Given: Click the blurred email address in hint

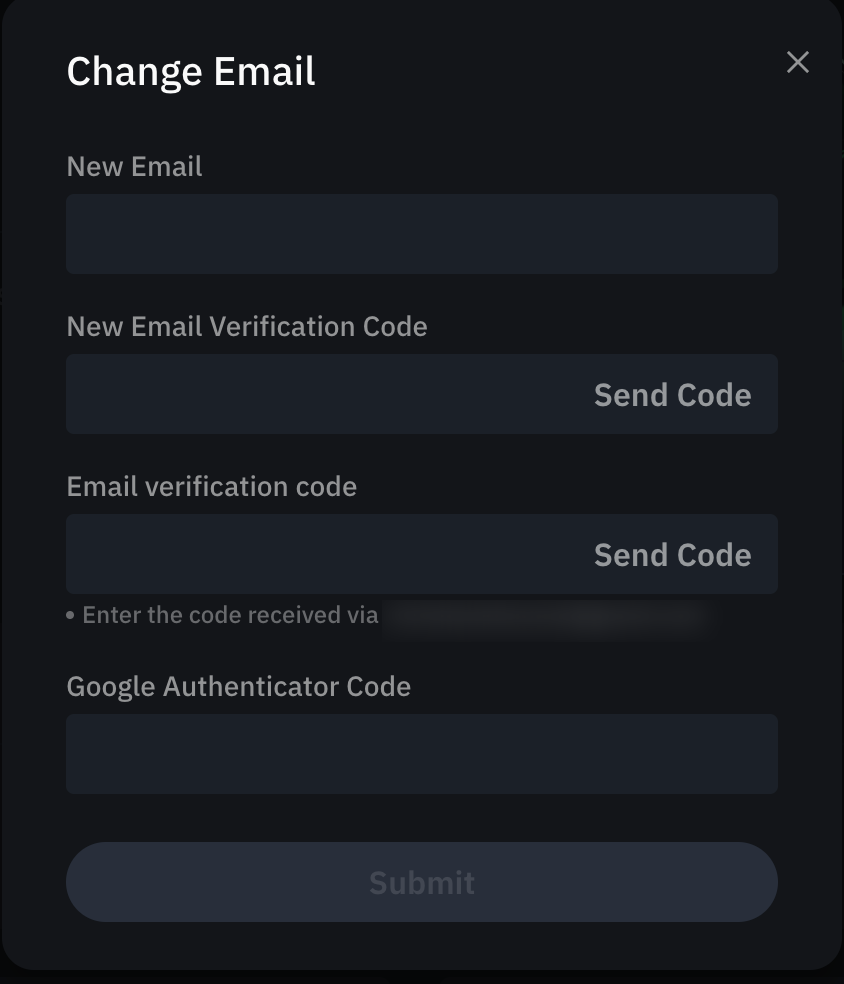Looking at the screenshot, I should (x=546, y=616).
